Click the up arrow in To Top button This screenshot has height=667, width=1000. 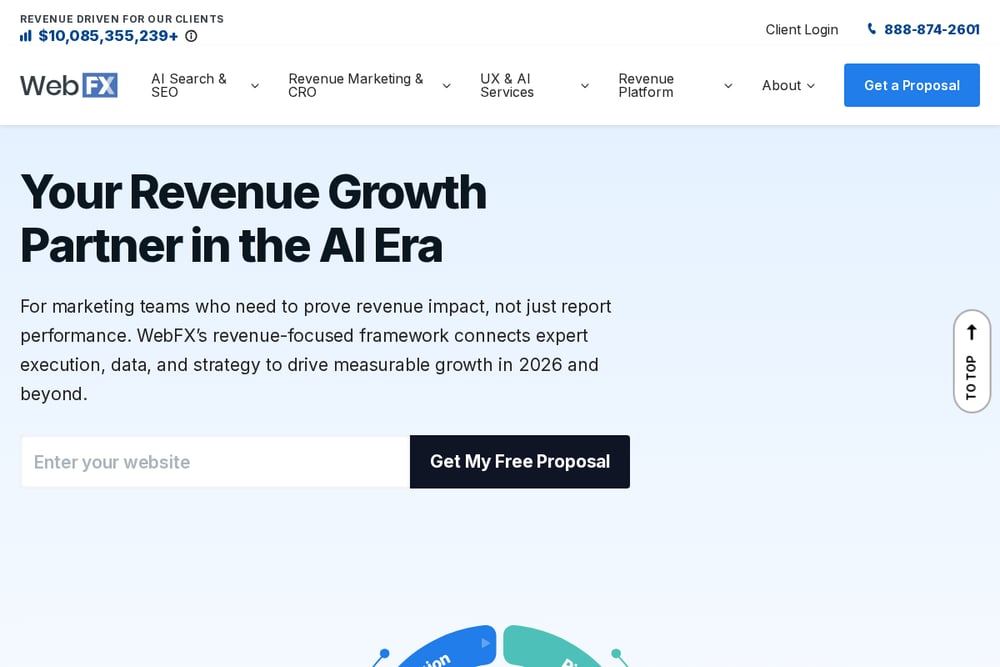pos(971,332)
